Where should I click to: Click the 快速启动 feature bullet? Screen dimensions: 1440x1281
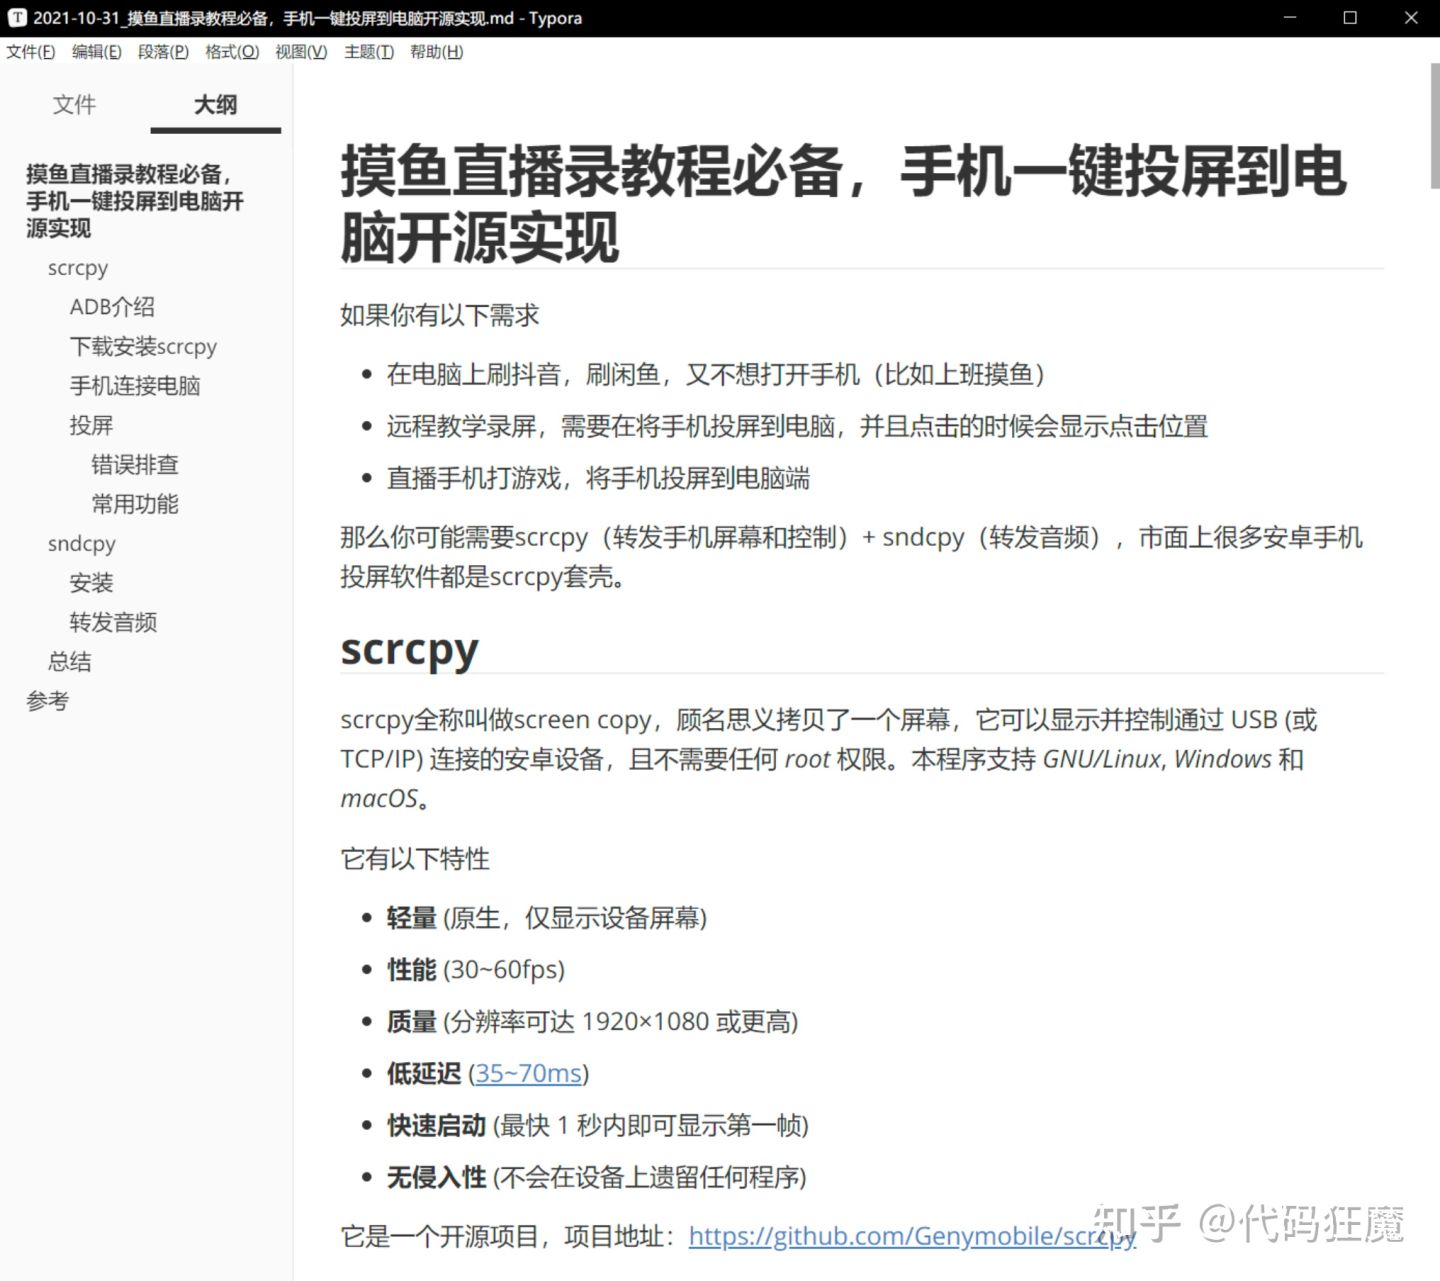pos(598,1126)
